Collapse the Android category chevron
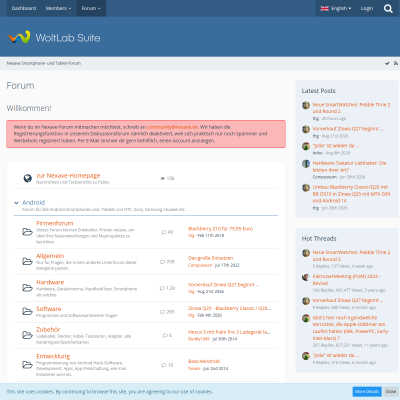400x400 pixels. click(x=16, y=203)
